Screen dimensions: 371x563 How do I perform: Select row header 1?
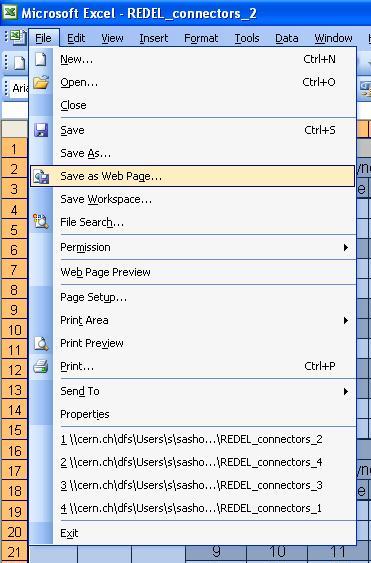coord(14,148)
